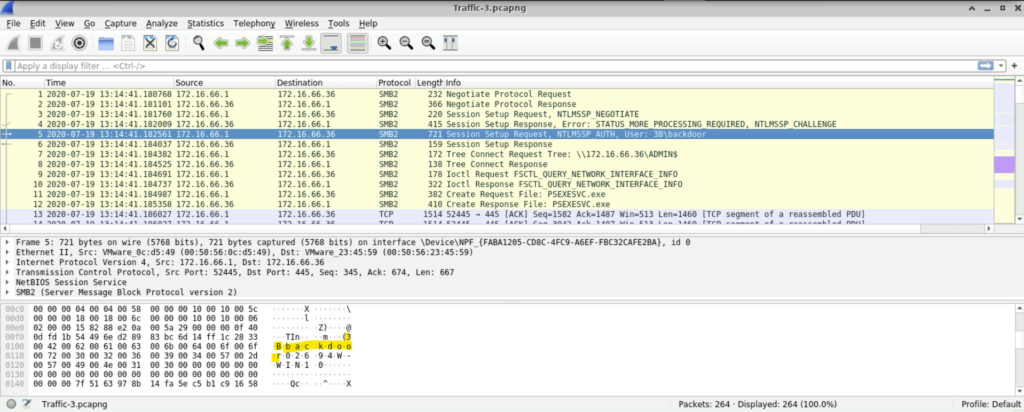Click the display filter bookmark icon
The width and height of the screenshot is (1024, 412).
(x=9, y=66)
